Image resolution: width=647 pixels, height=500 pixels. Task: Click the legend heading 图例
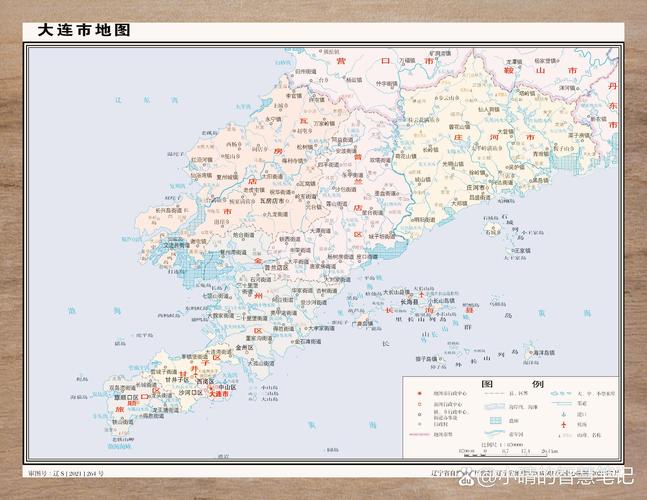pyautogui.click(x=512, y=384)
